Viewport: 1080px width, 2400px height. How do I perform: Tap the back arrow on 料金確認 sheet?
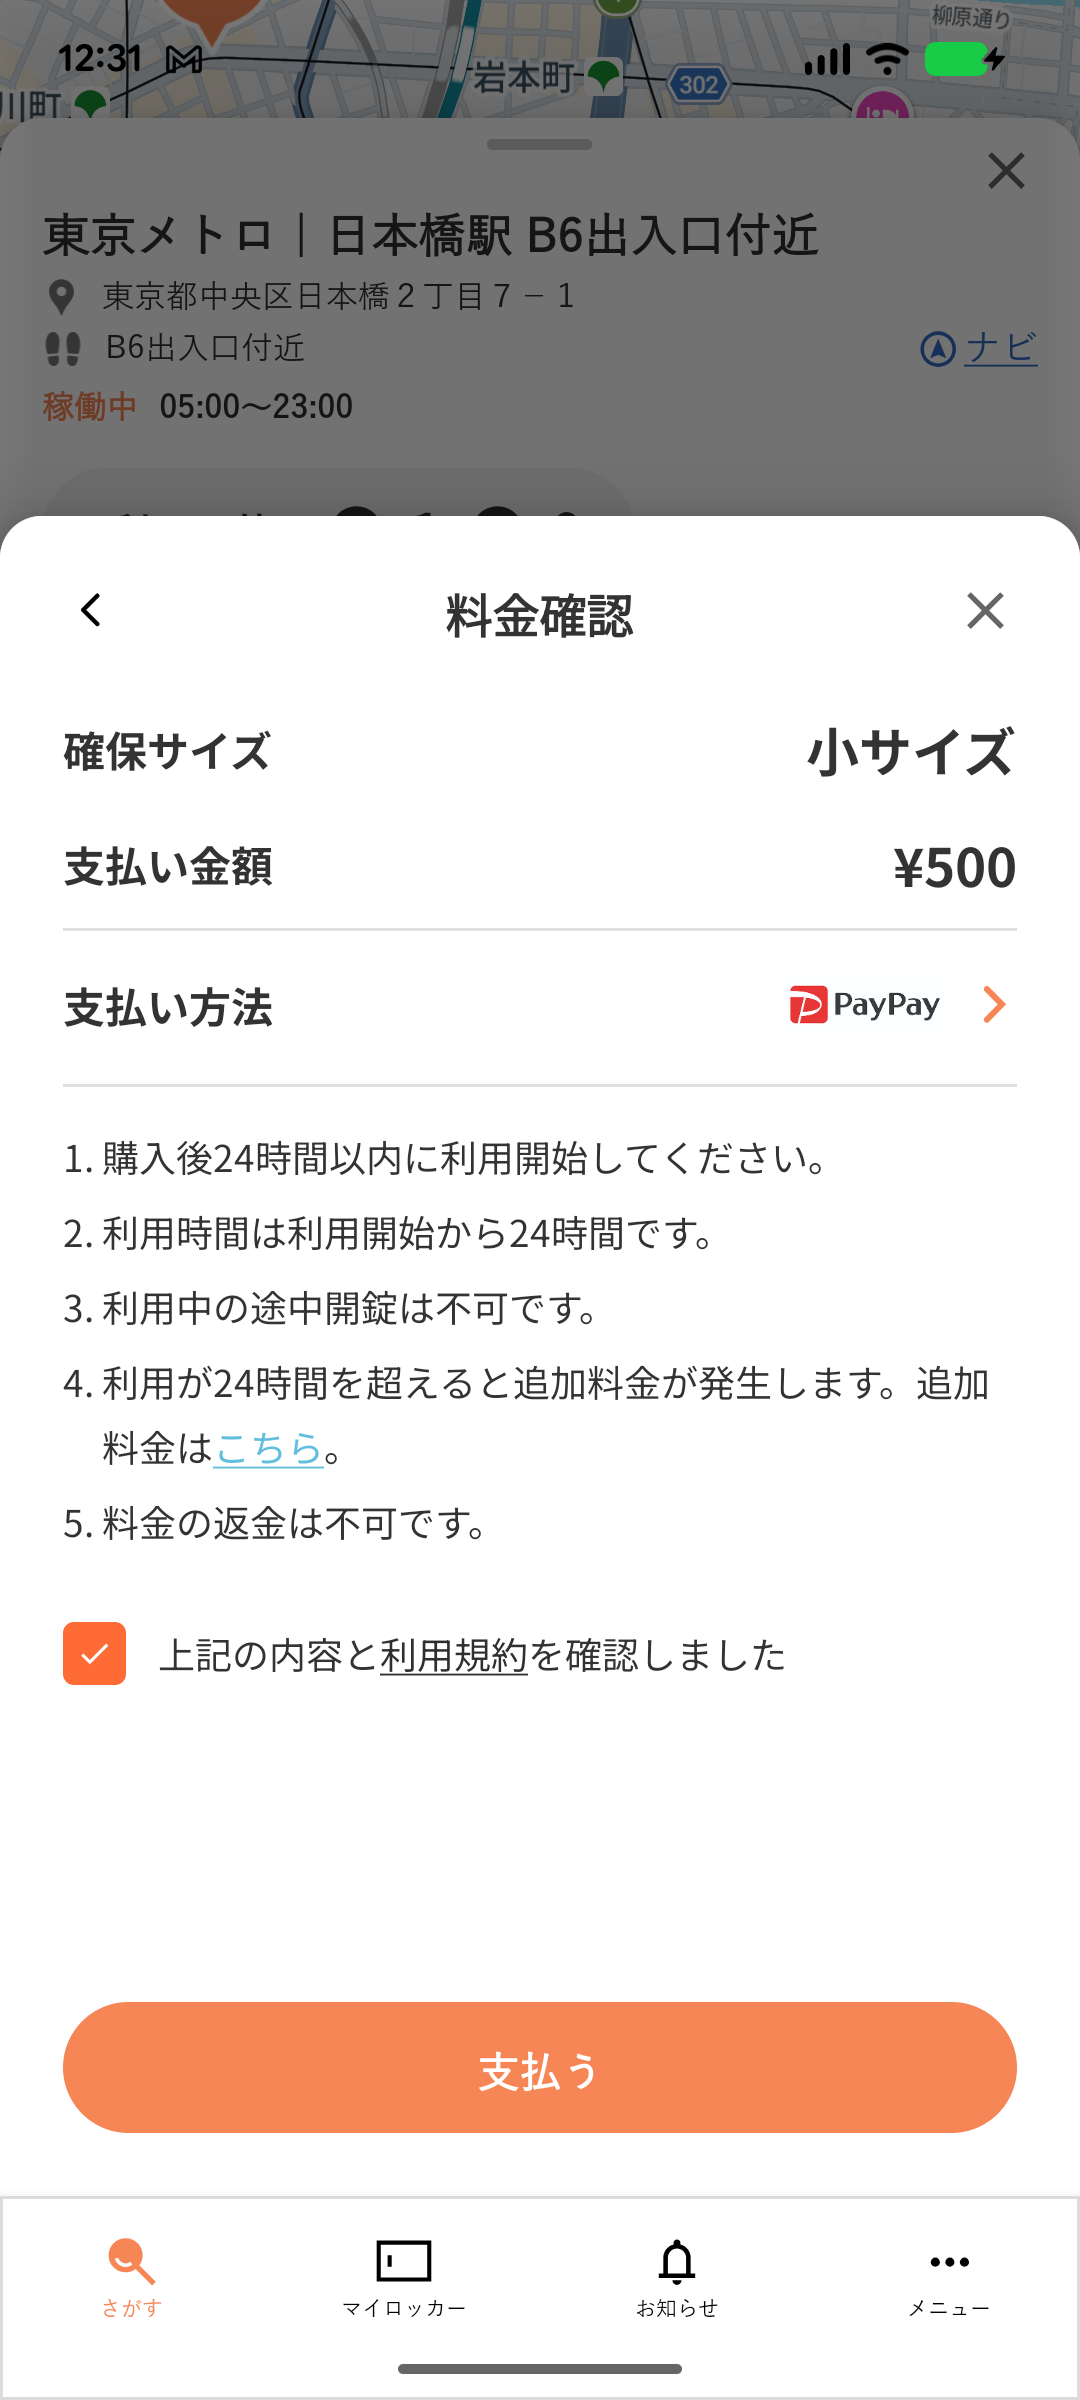point(91,610)
